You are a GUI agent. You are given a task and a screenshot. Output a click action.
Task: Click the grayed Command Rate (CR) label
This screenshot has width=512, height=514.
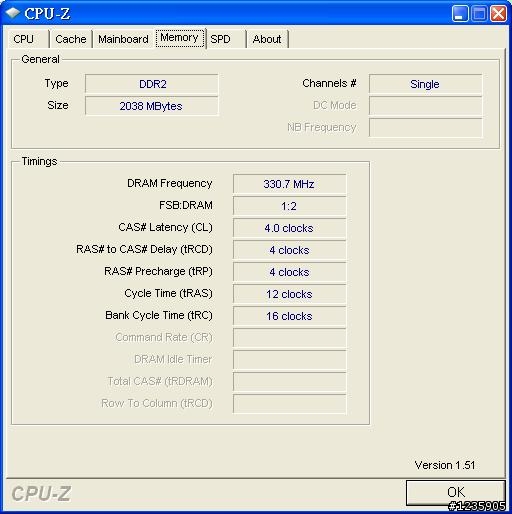click(x=164, y=337)
